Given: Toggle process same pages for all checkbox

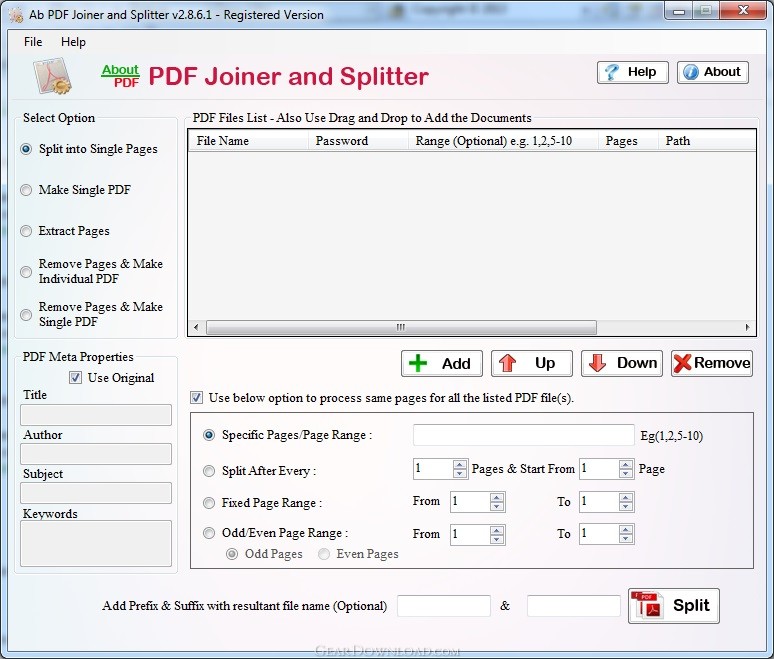Looking at the screenshot, I should 196,397.
